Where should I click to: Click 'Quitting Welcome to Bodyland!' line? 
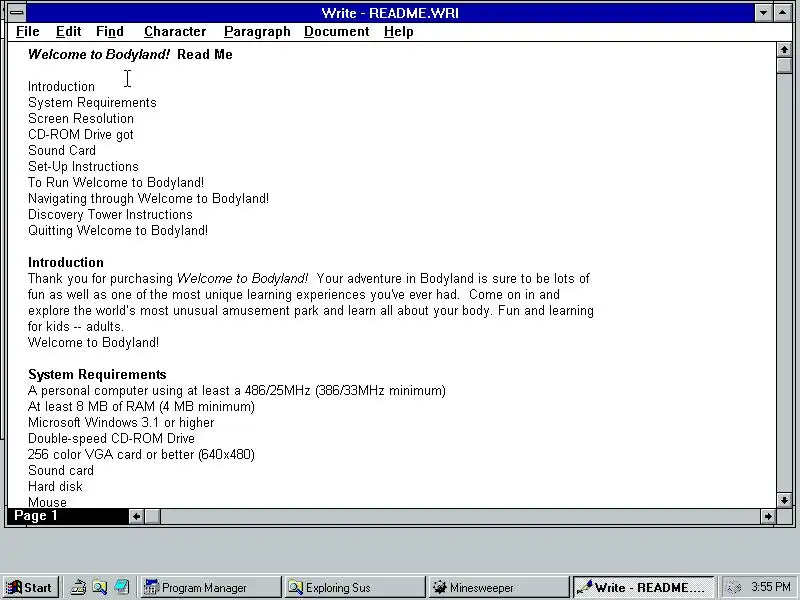(x=118, y=231)
